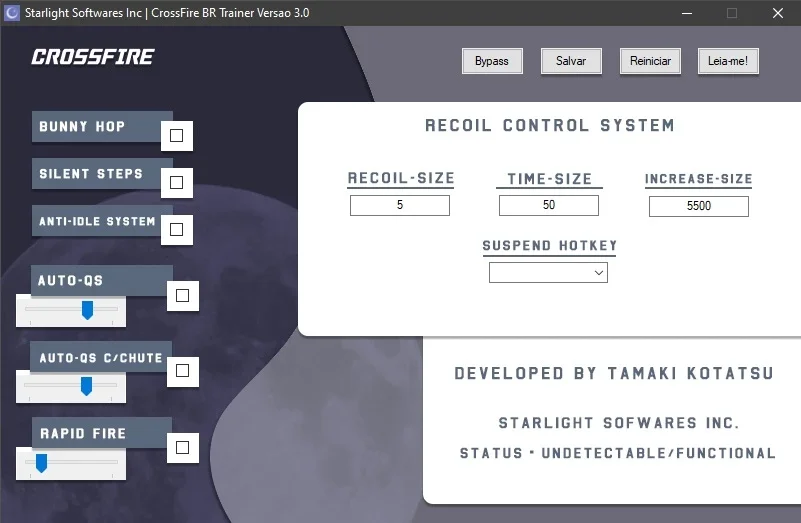The width and height of the screenshot is (801, 523).
Task: Enable the Bunny Hop checkbox
Action: (177, 136)
